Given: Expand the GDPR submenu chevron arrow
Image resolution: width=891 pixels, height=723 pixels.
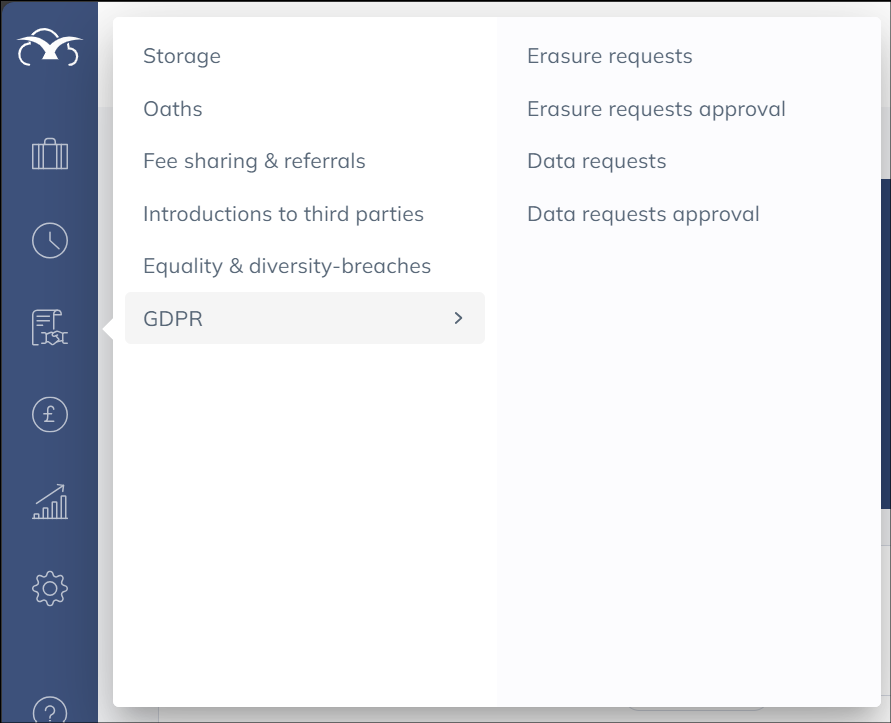Looking at the screenshot, I should click(459, 318).
